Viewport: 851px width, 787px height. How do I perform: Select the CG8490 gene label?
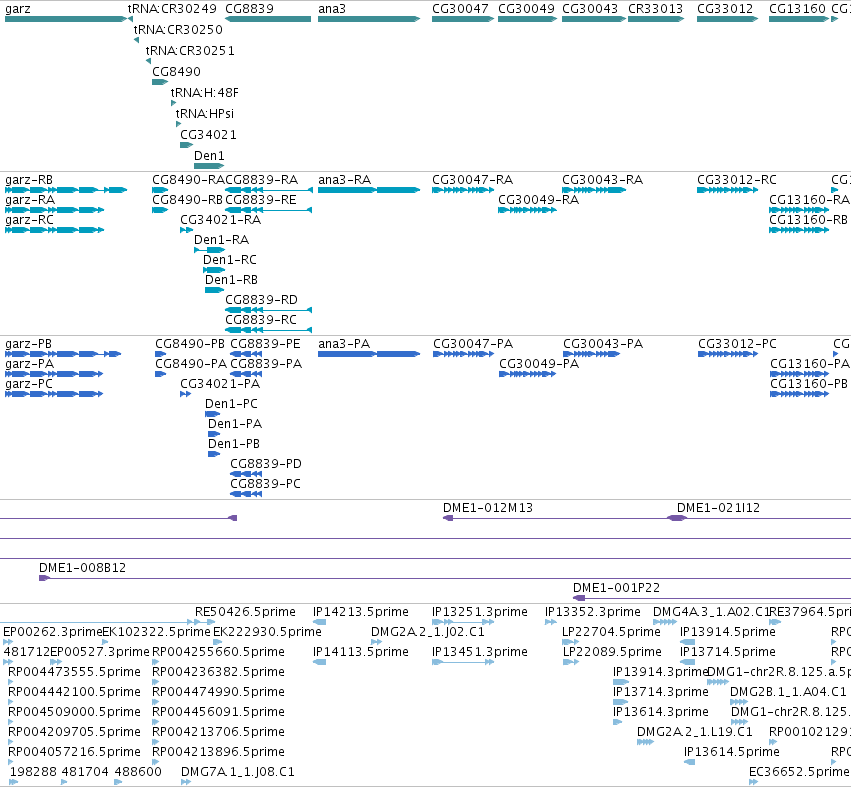(176, 72)
